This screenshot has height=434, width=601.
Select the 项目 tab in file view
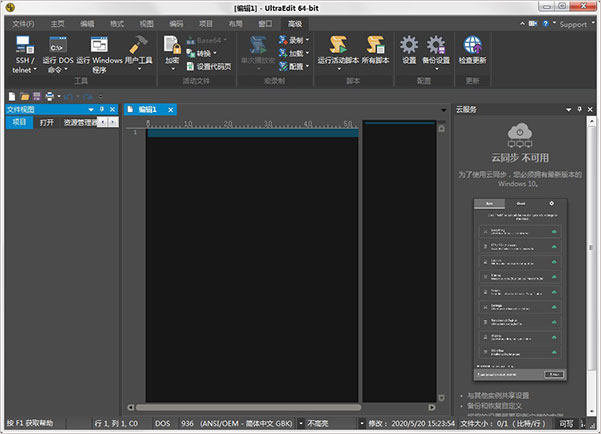click(19, 123)
